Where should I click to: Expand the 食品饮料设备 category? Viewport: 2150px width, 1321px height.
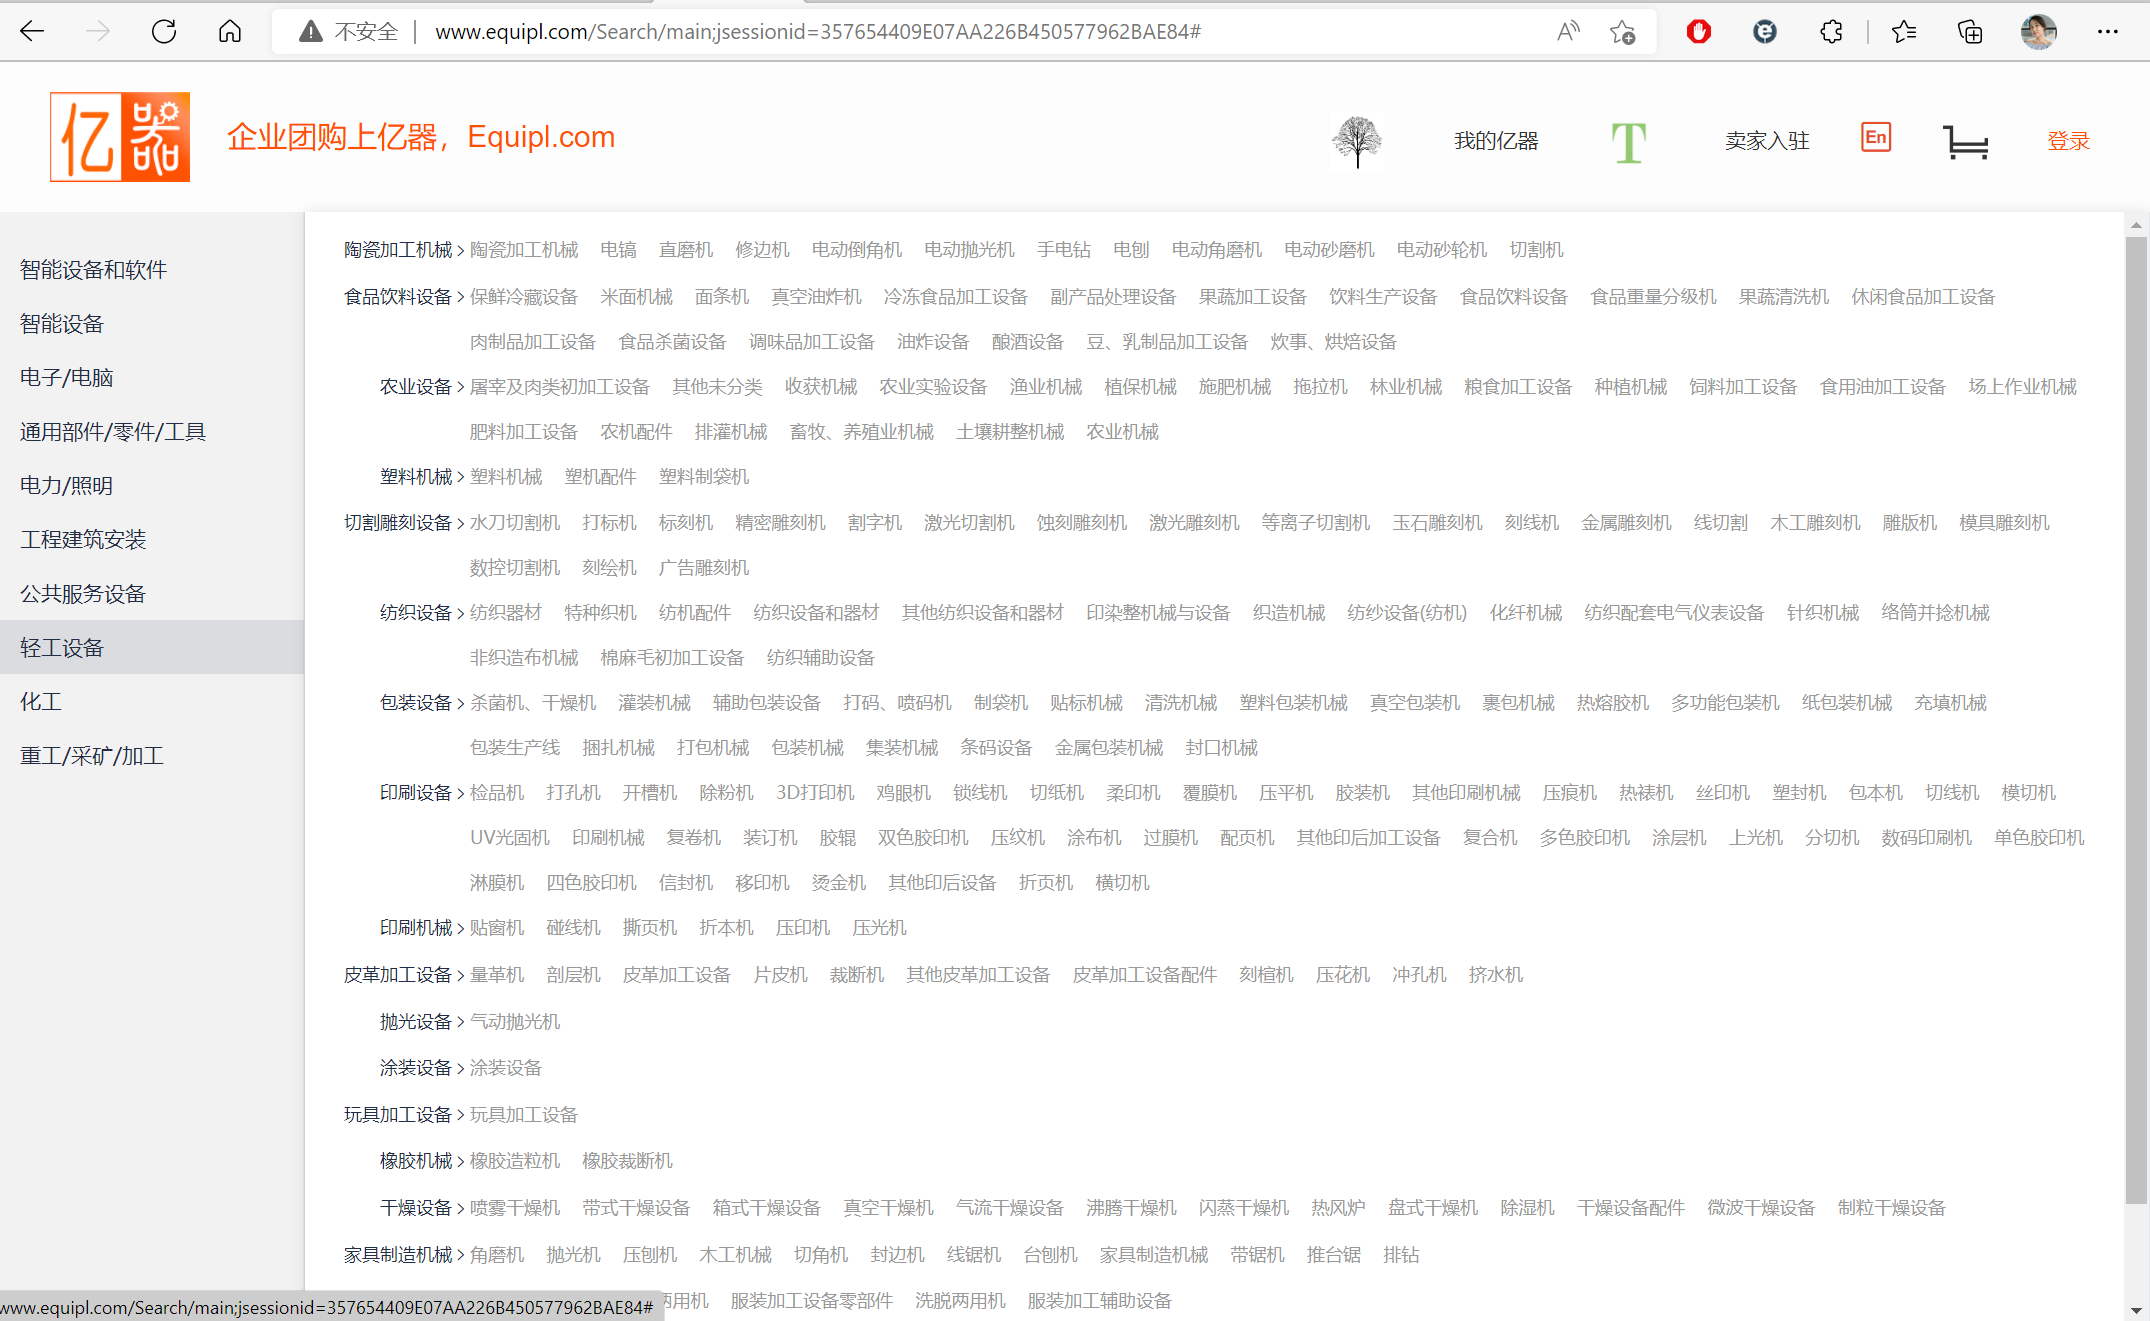pos(398,297)
